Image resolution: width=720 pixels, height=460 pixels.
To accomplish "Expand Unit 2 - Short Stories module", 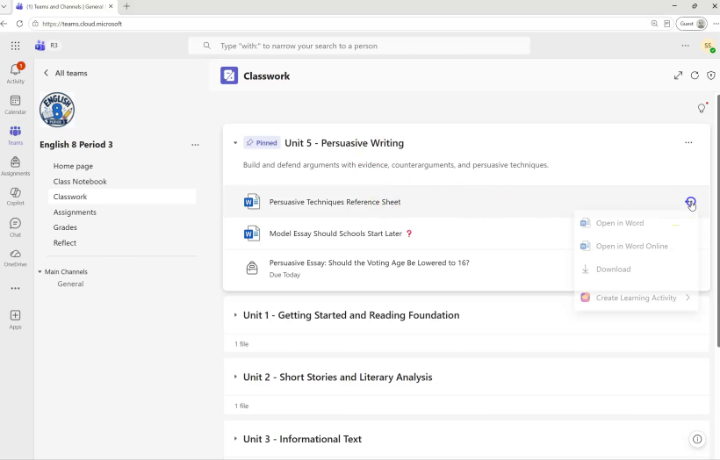I will [x=235, y=377].
